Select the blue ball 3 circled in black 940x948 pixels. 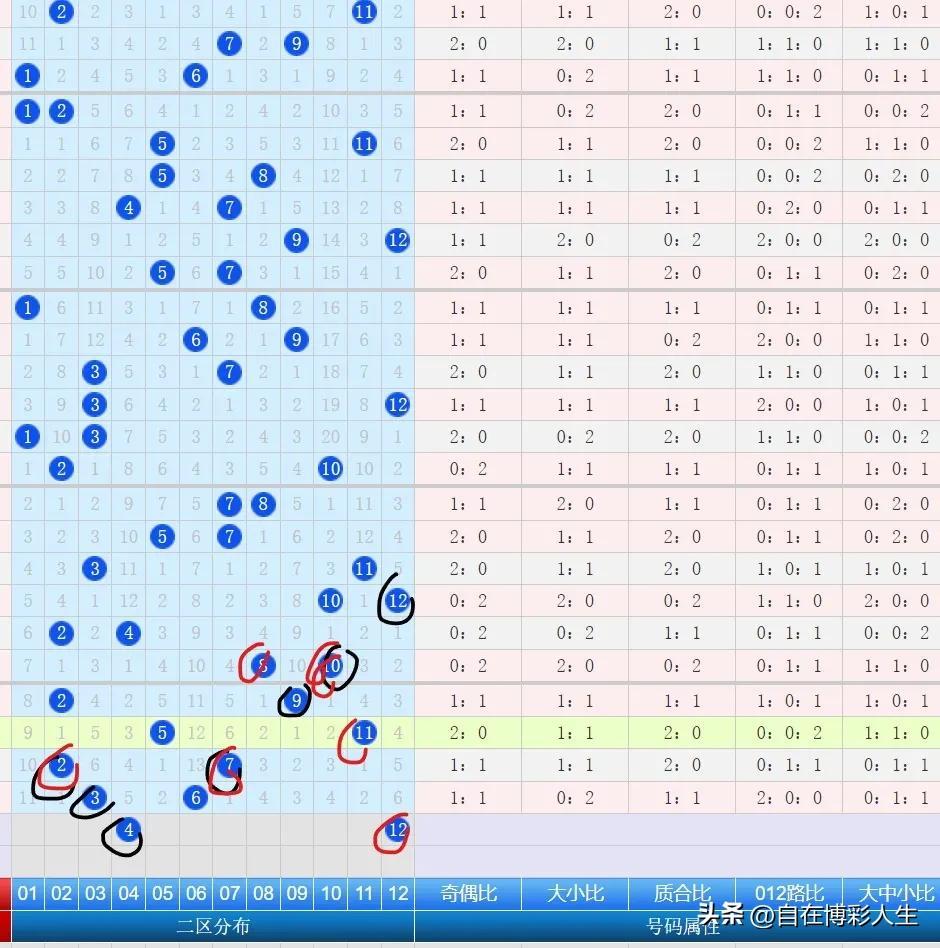[94, 798]
